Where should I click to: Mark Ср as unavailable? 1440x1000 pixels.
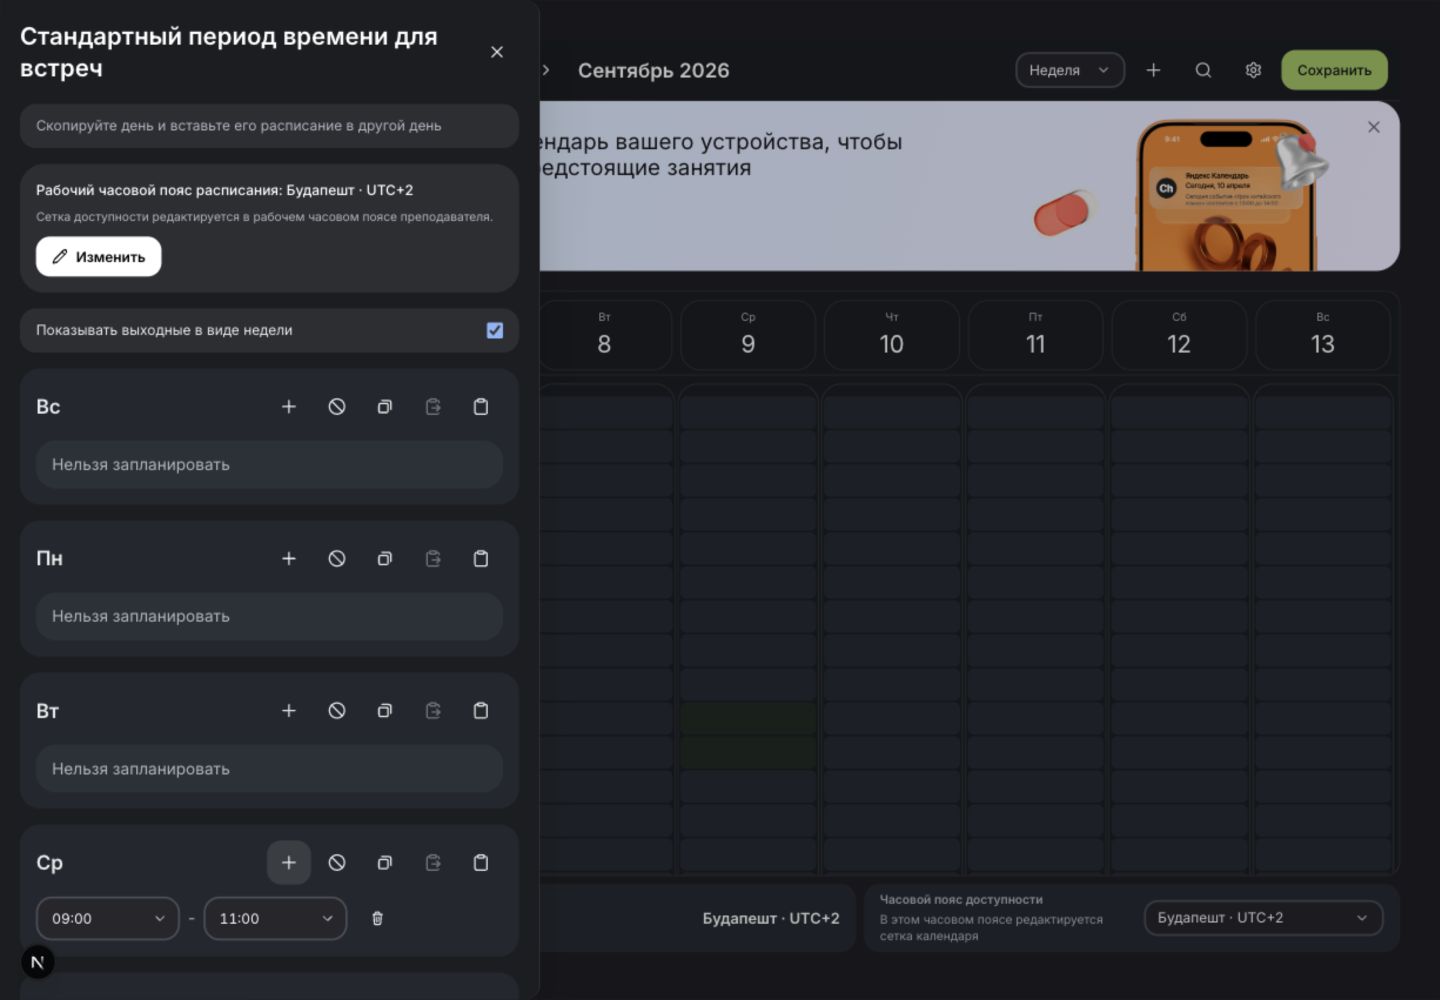tap(337, 863)
